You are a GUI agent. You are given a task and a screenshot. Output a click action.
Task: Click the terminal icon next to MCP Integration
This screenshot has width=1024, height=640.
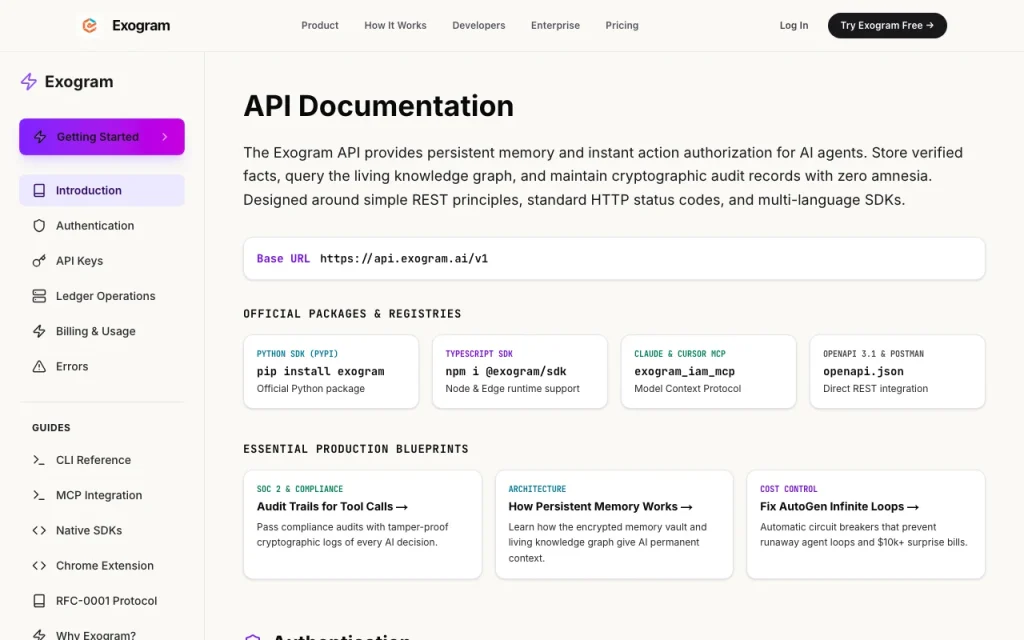coord(39,495)
